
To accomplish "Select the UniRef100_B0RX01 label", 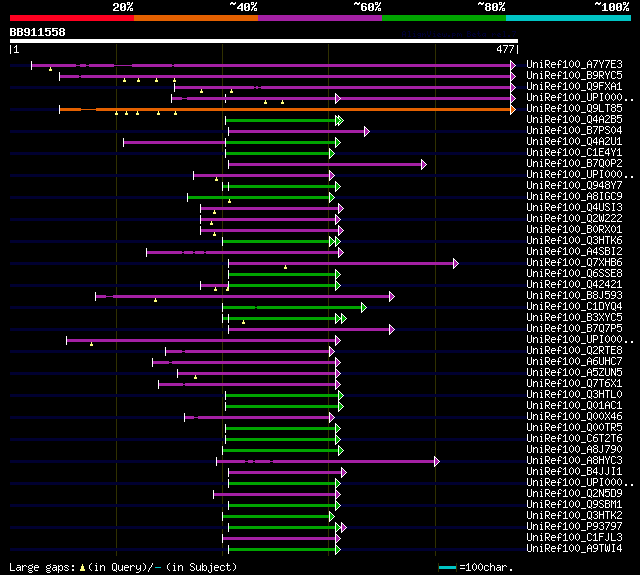I will coord(574,230).
